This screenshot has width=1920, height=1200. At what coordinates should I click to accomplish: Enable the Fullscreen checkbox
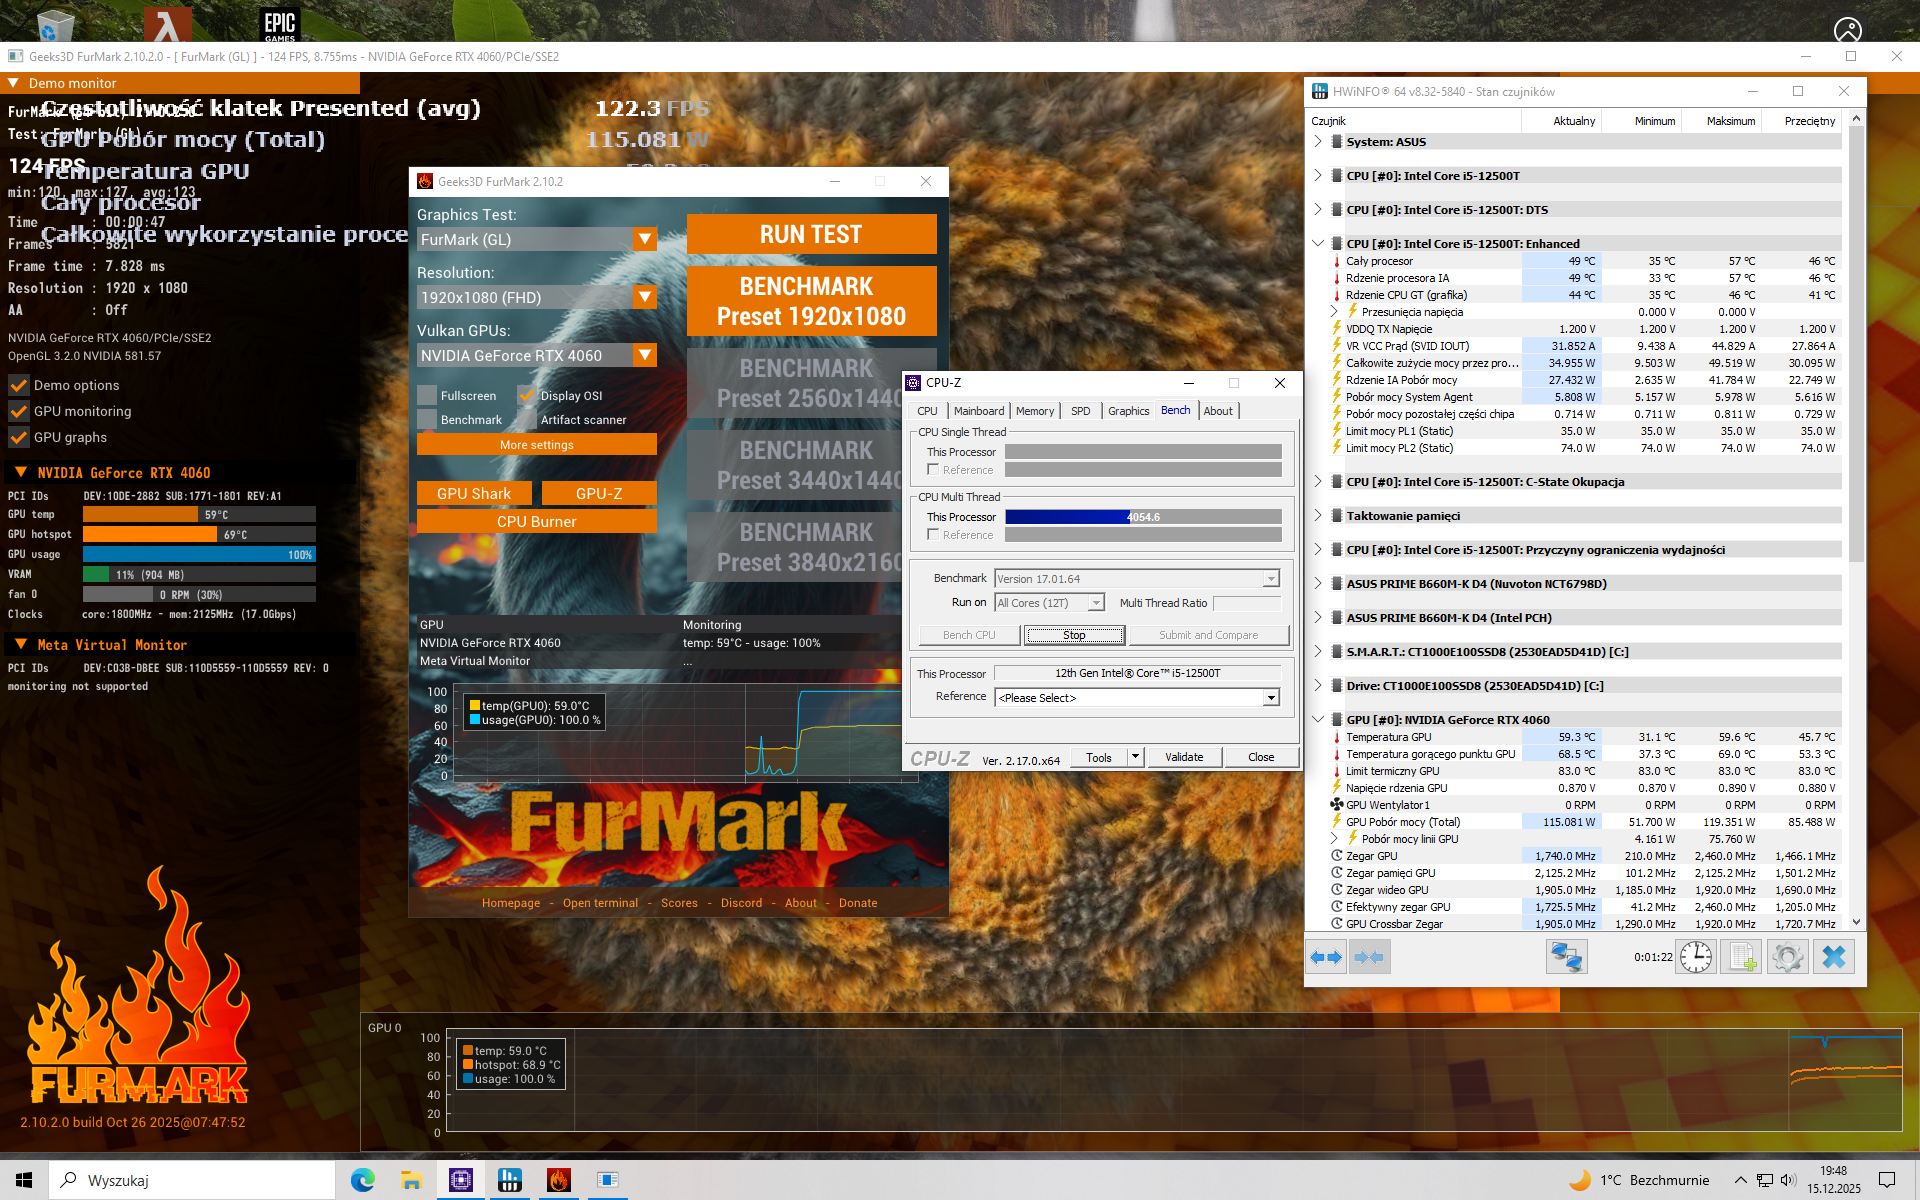coord(427,396)
